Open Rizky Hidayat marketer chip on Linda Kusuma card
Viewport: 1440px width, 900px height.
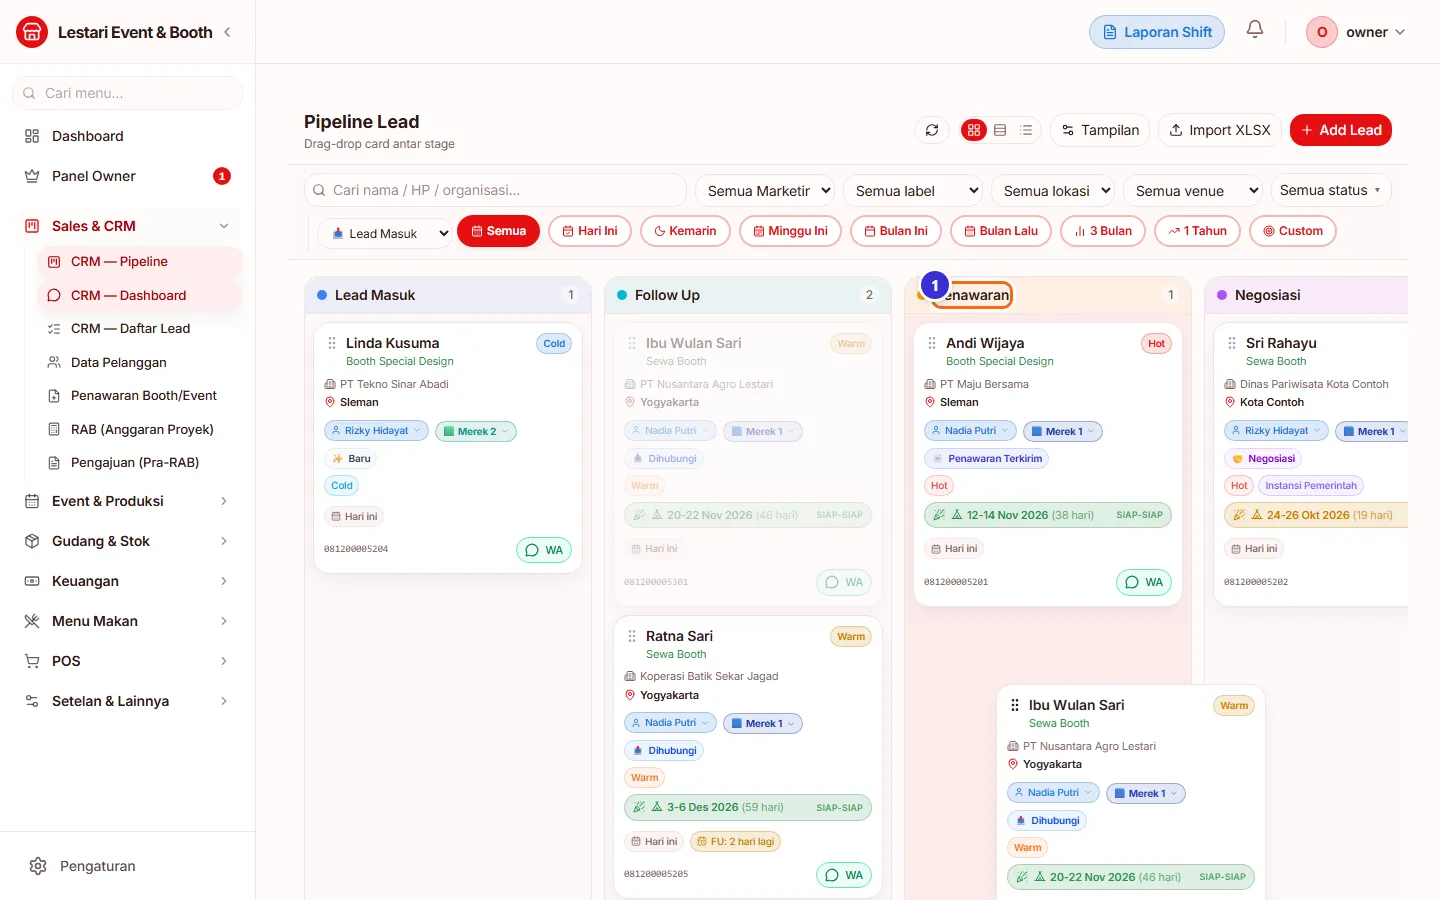376,431
